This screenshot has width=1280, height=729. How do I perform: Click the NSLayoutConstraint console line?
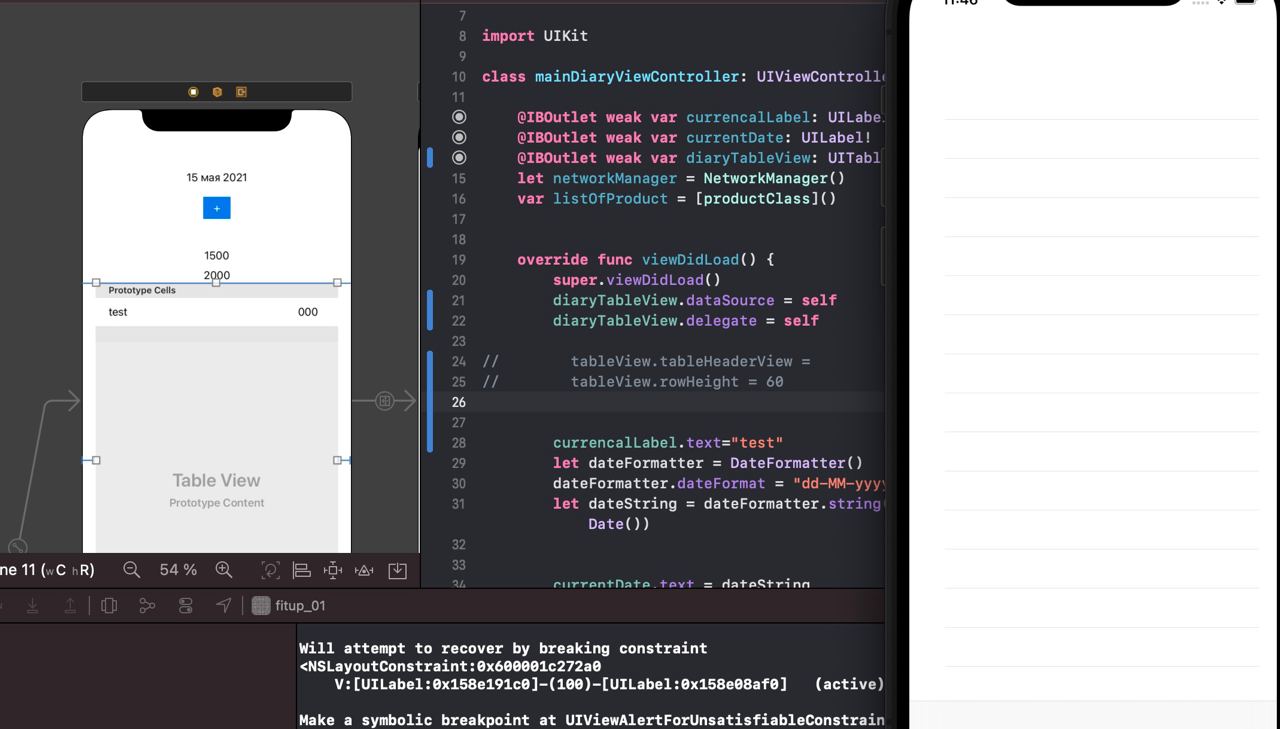[450, 666]
